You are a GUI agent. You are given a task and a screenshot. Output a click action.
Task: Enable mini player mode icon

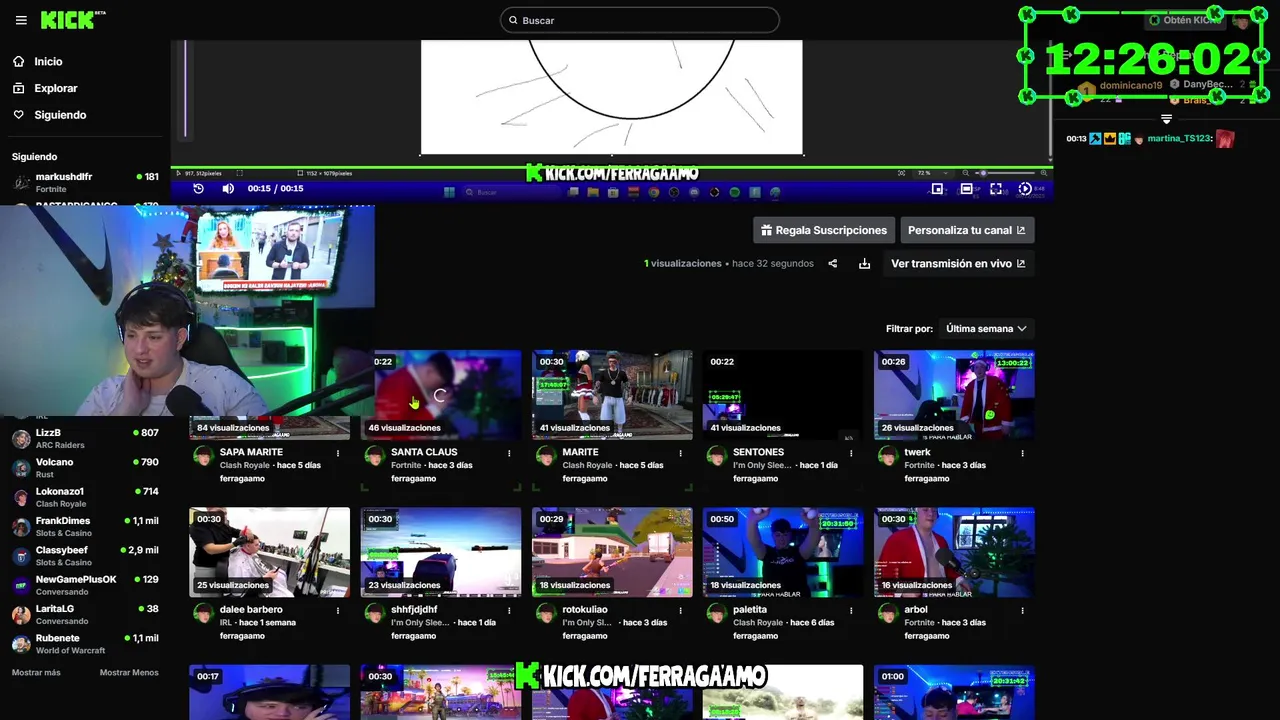tap(937, 188)
